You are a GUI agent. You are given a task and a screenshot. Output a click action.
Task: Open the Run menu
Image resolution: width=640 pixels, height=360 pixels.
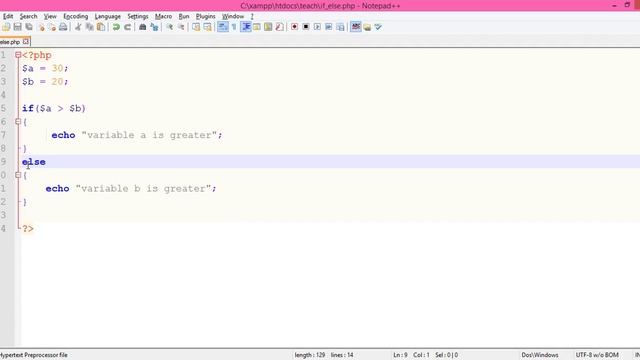point(184,16)
